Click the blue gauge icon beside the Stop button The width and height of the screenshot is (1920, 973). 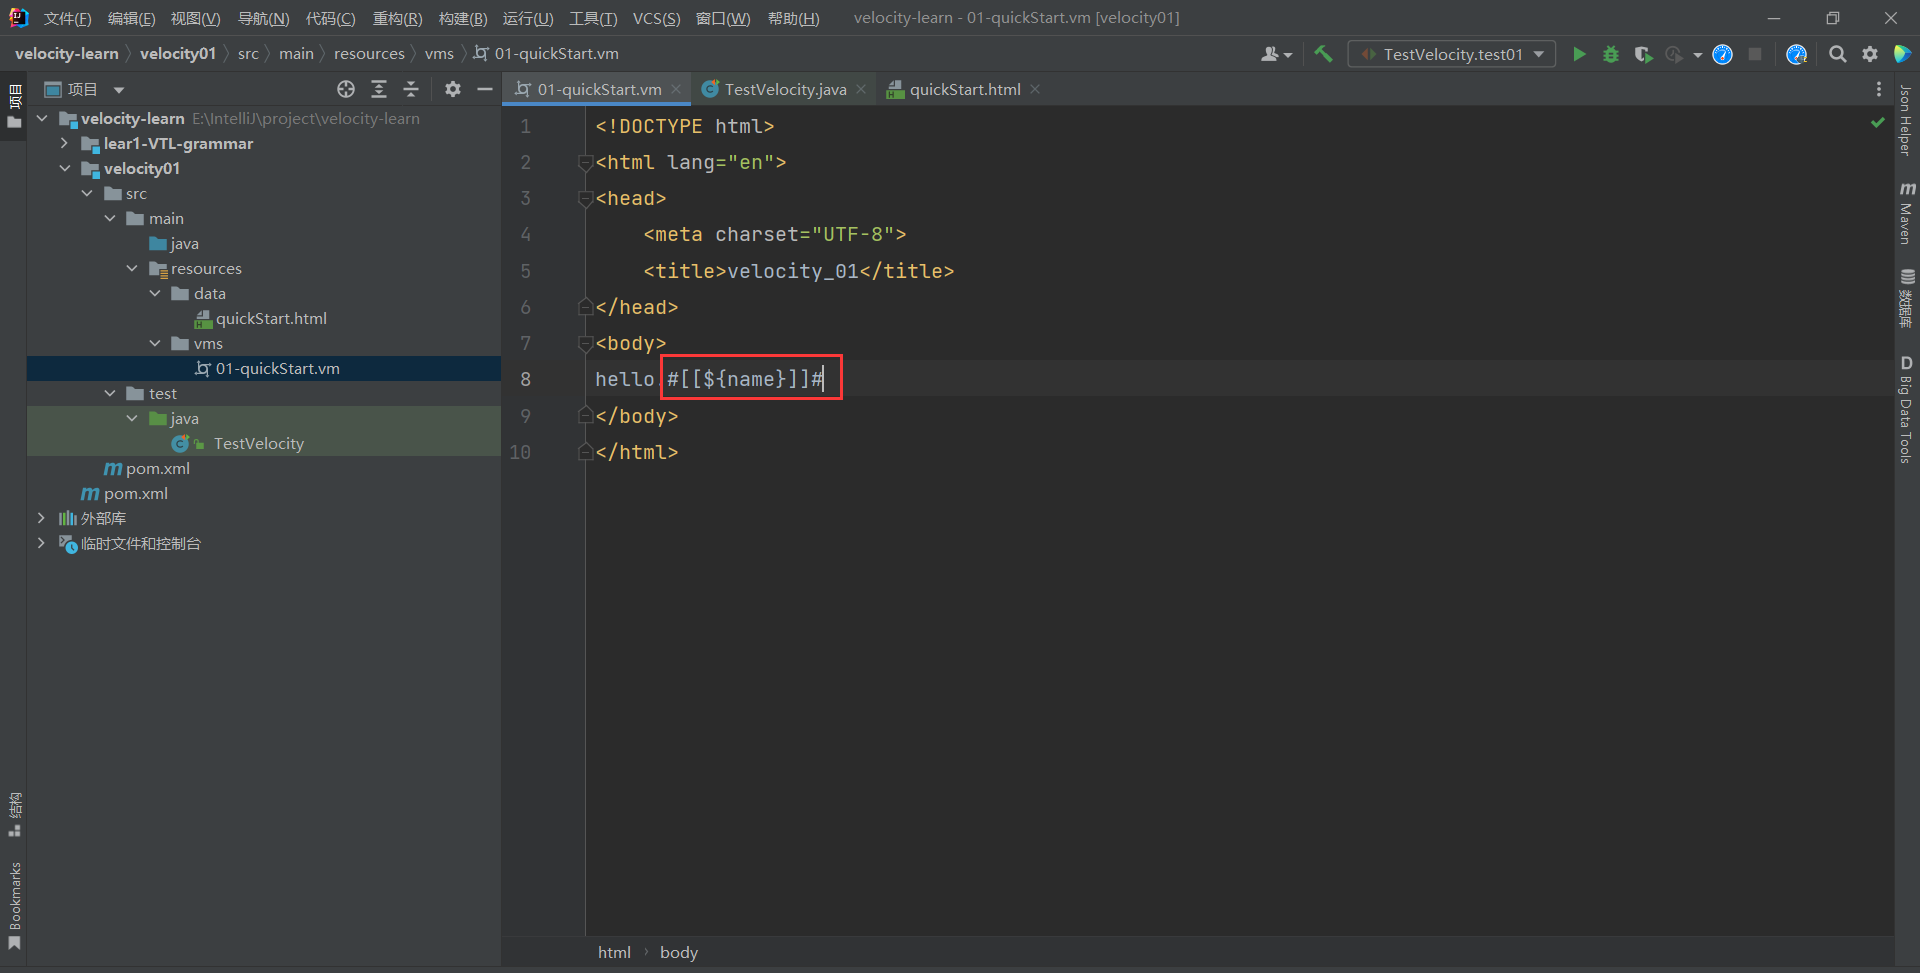point(1722,54)
